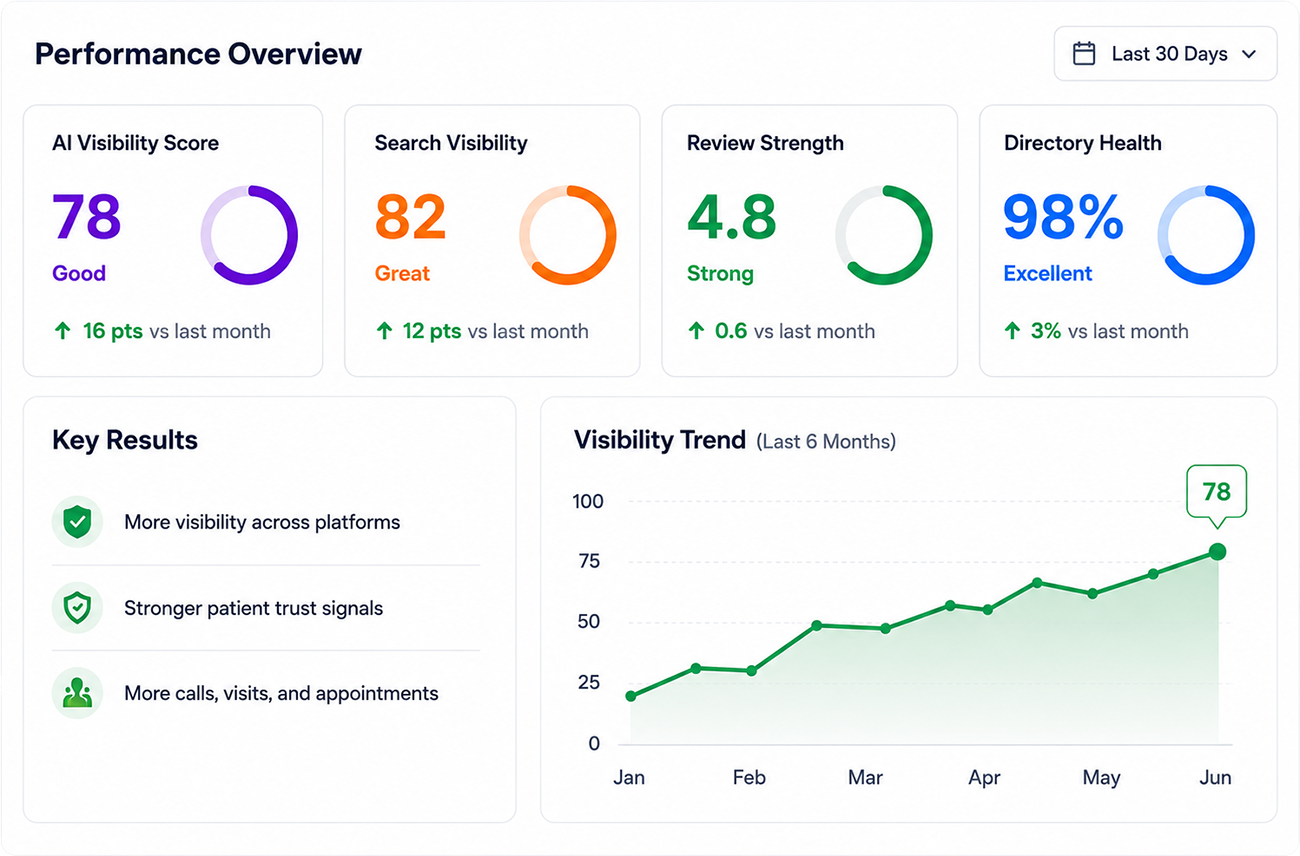
Task: Click the 25 y-axis label
Action: [x=588, y=683]
